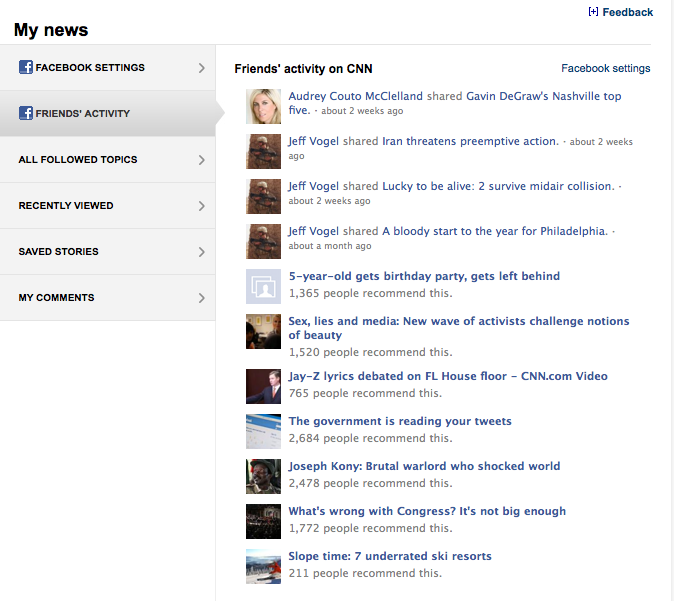Click placeholder thumbnail for 5-year-old birthday story
The height and width of the screenshot is (601, 674).
263,286
